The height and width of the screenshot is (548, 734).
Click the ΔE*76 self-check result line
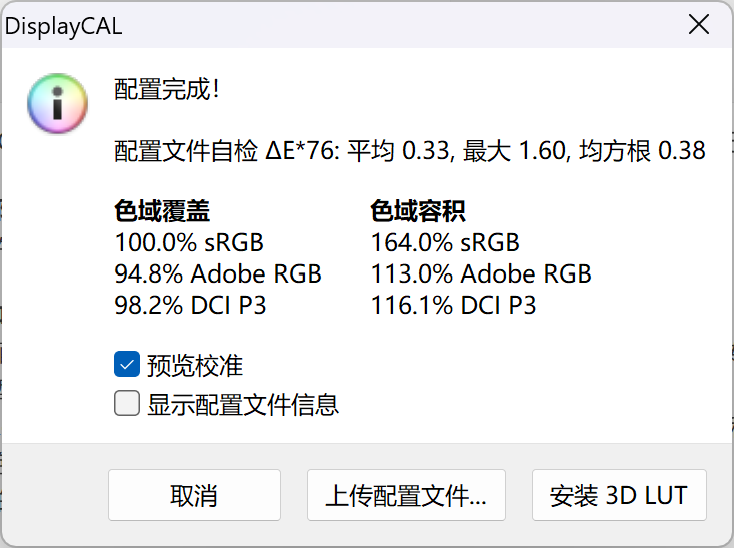[410, 151]
